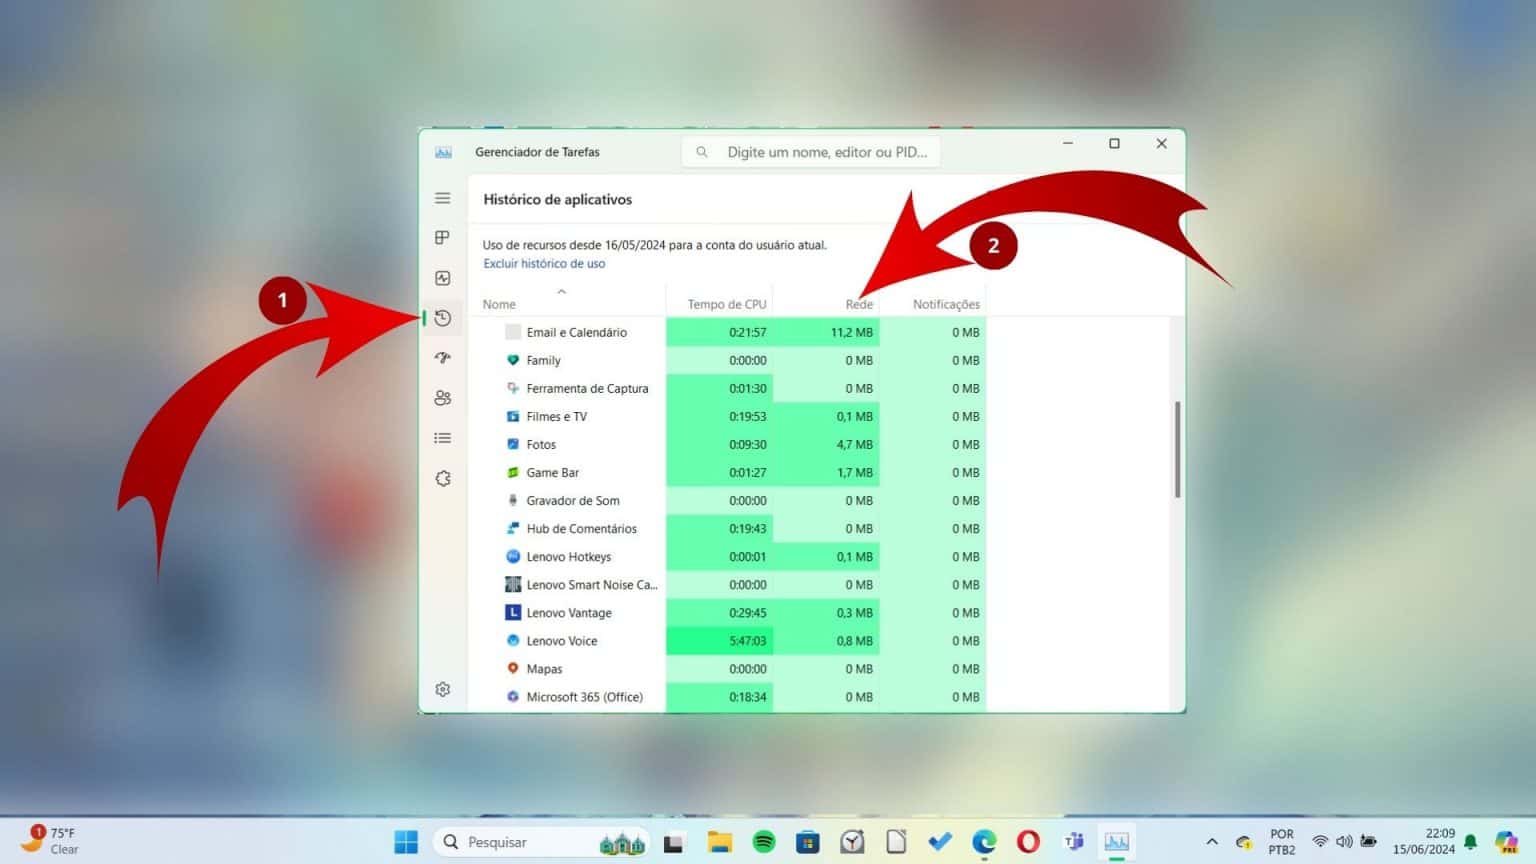This screenshot has height=864, width=1536.
Task: Select the Ferramenta de Captura row
Action: 727,388
